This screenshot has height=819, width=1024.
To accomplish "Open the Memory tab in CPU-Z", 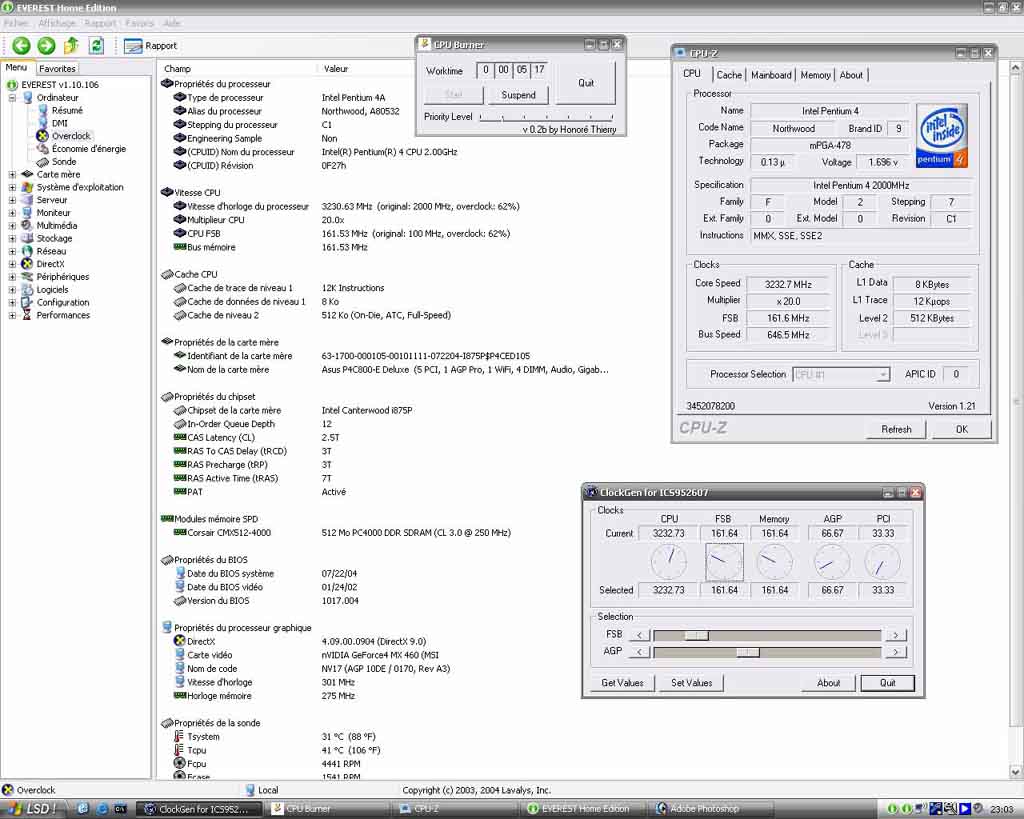I will pos(816,75).
